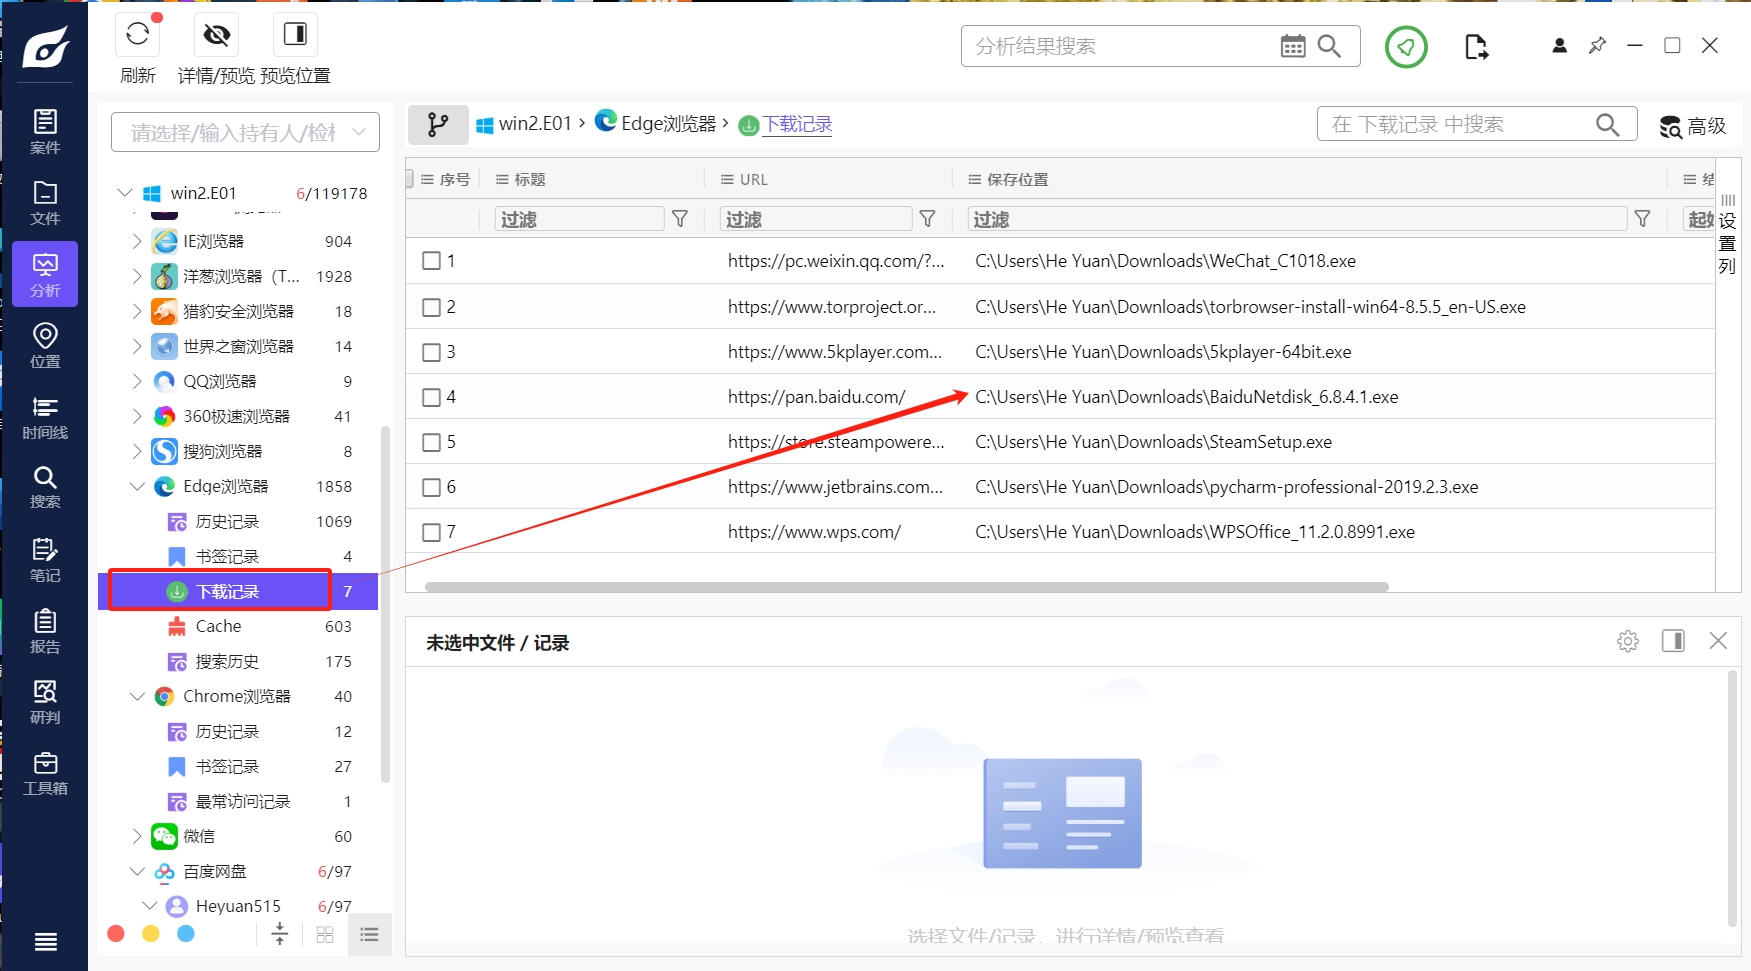Check row 7 WPSOffice download checkbox

pyautogui.click(x=431, y=532)
